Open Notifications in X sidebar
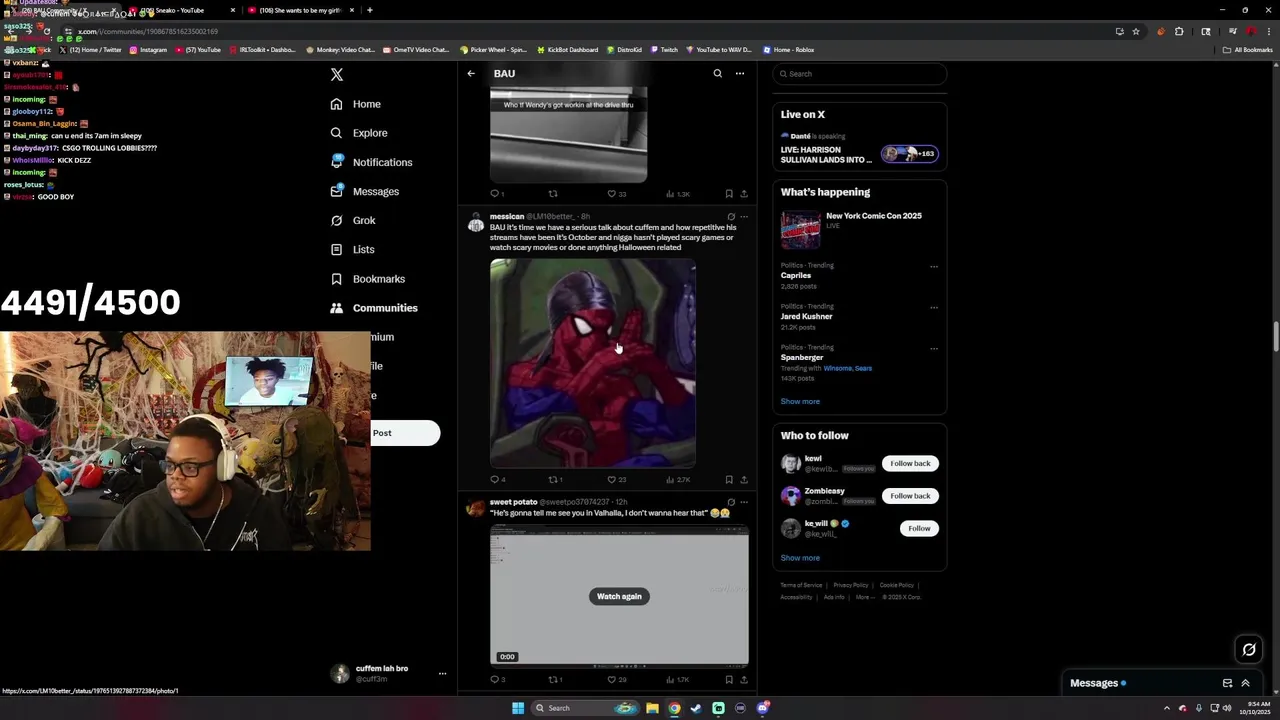This screenshot has width=1280, height=720. tap(371, 162)
